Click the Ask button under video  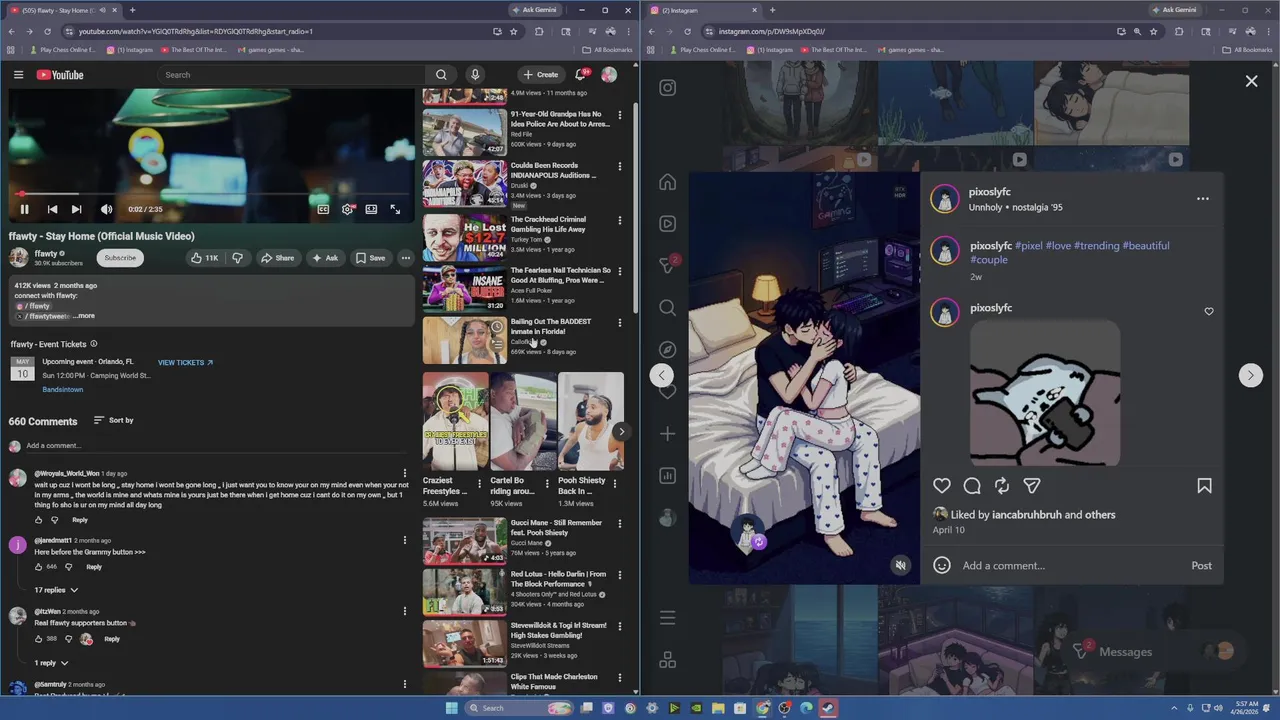(x=324, y=258)
